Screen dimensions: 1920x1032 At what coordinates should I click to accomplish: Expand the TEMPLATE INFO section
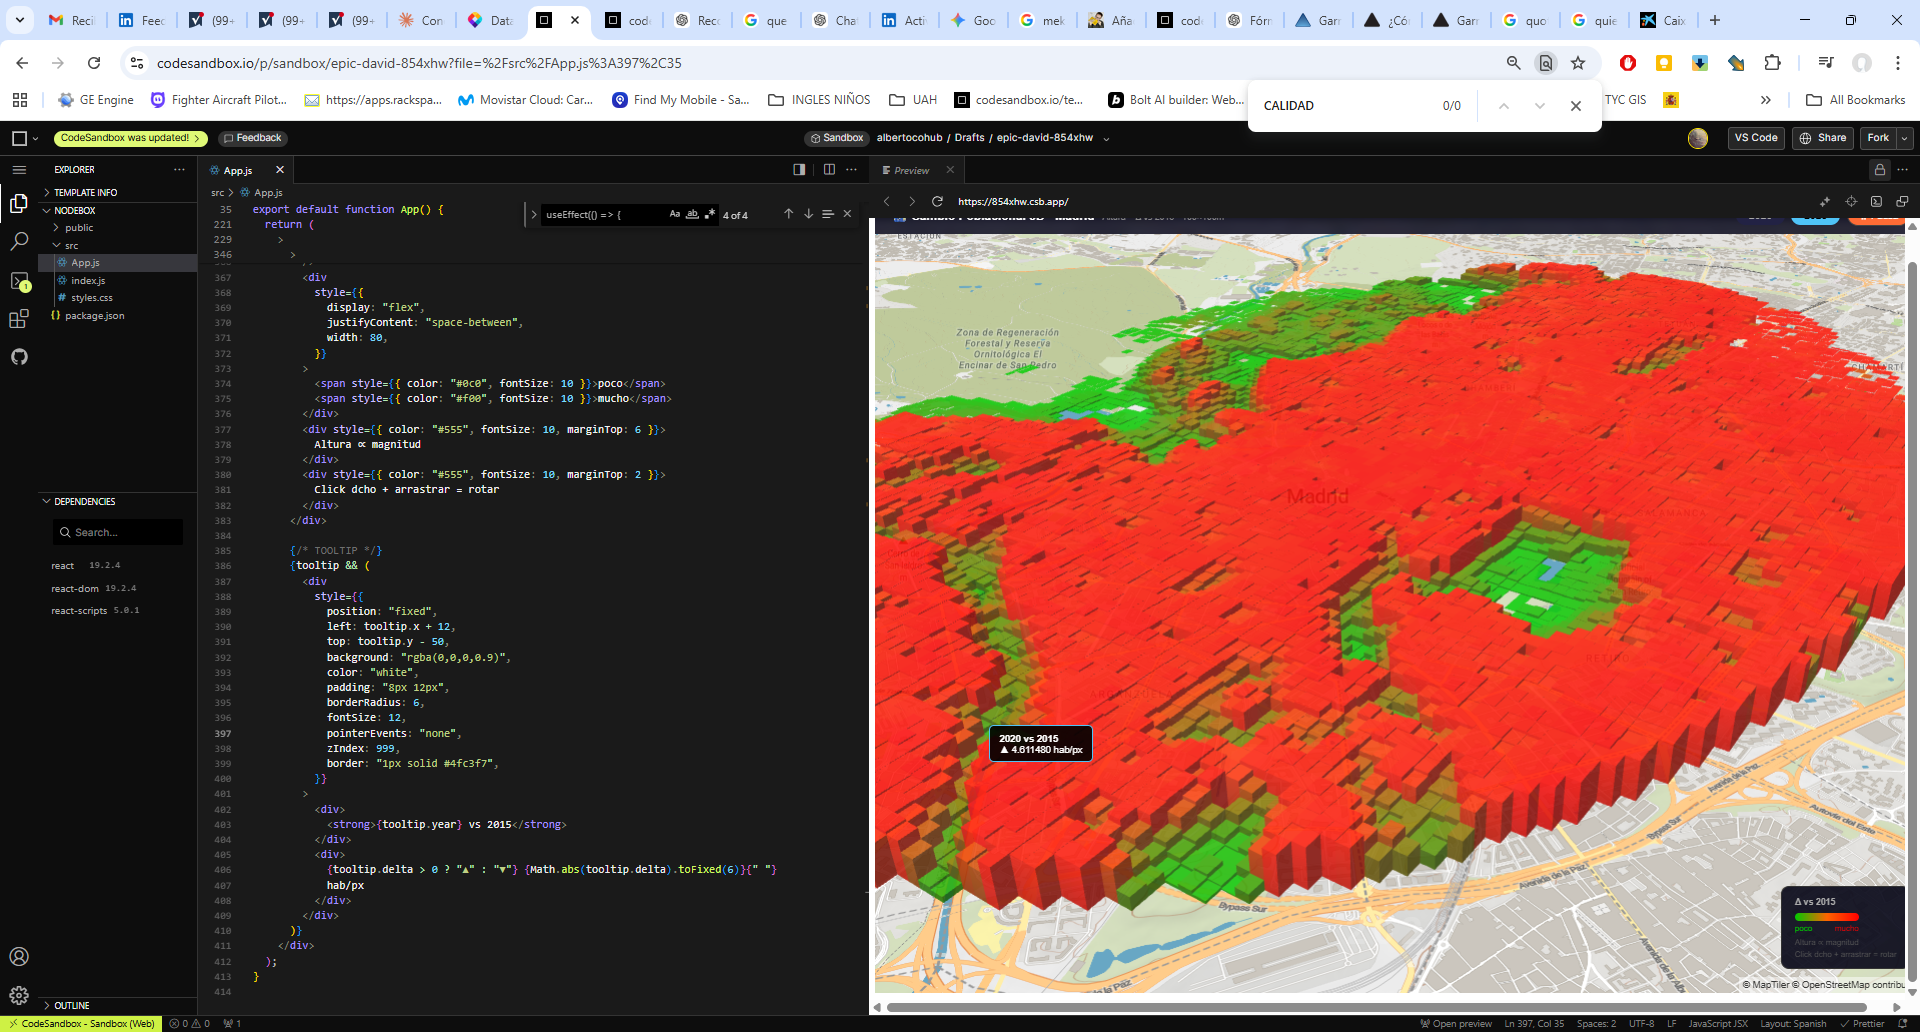[85, 192]
